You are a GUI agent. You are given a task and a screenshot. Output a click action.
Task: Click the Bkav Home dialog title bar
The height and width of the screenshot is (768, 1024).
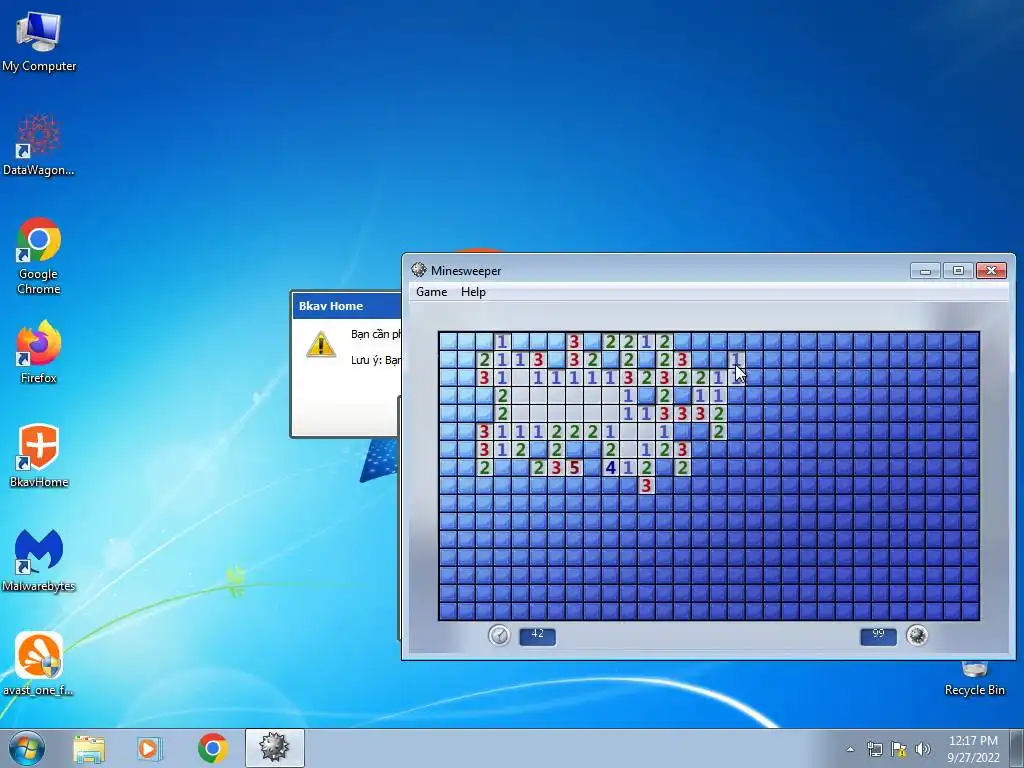pos(347,306)
